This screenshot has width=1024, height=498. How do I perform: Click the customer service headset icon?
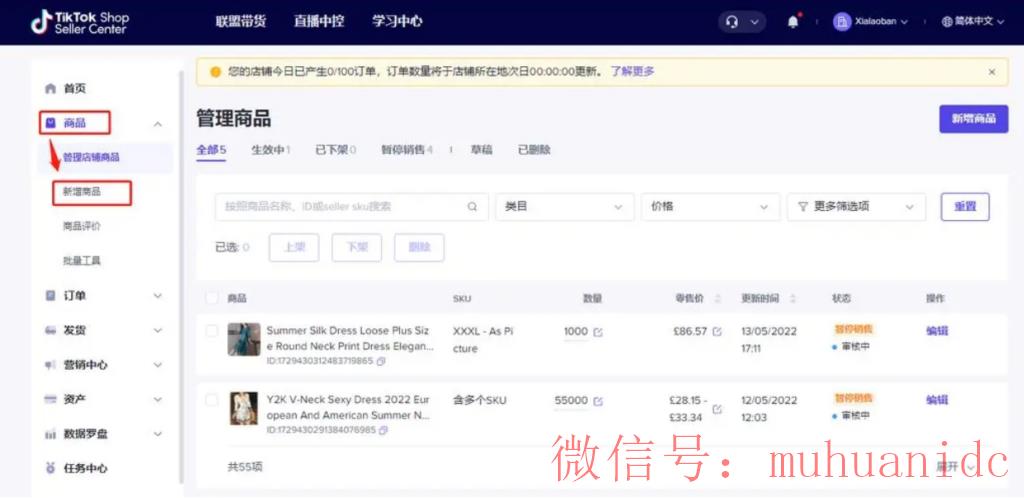pyautogui.click(x=733, y=22)
